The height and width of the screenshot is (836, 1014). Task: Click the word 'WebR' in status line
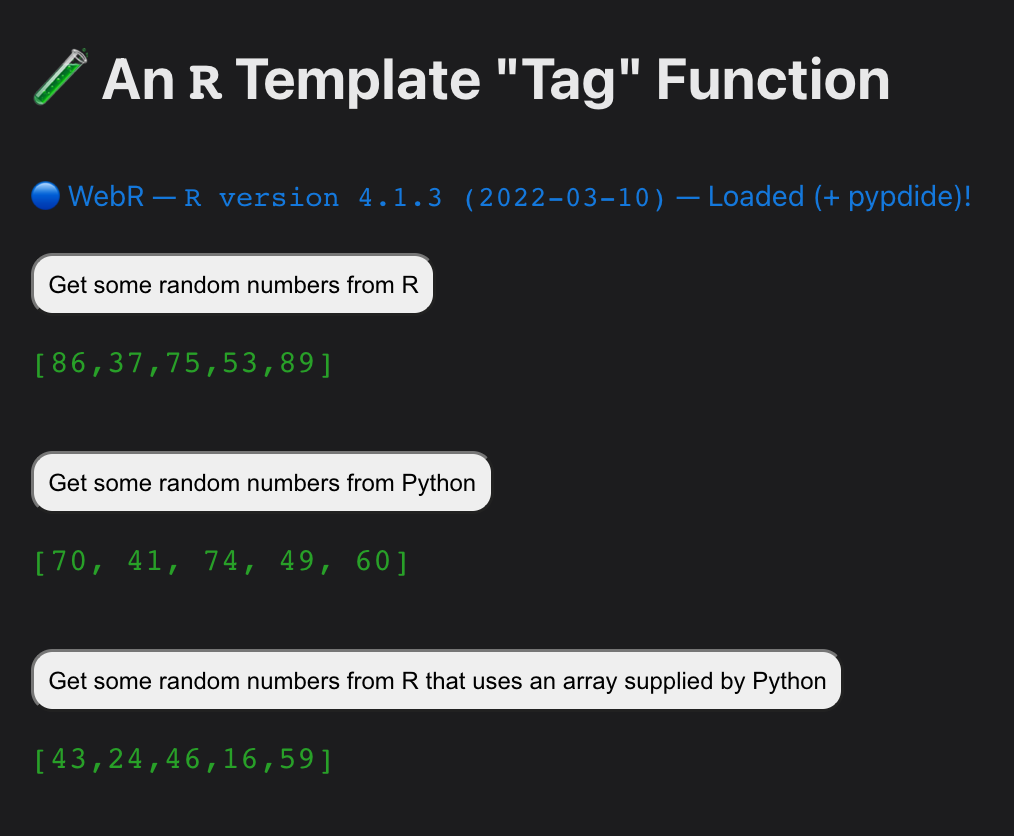tap(106, 197)
